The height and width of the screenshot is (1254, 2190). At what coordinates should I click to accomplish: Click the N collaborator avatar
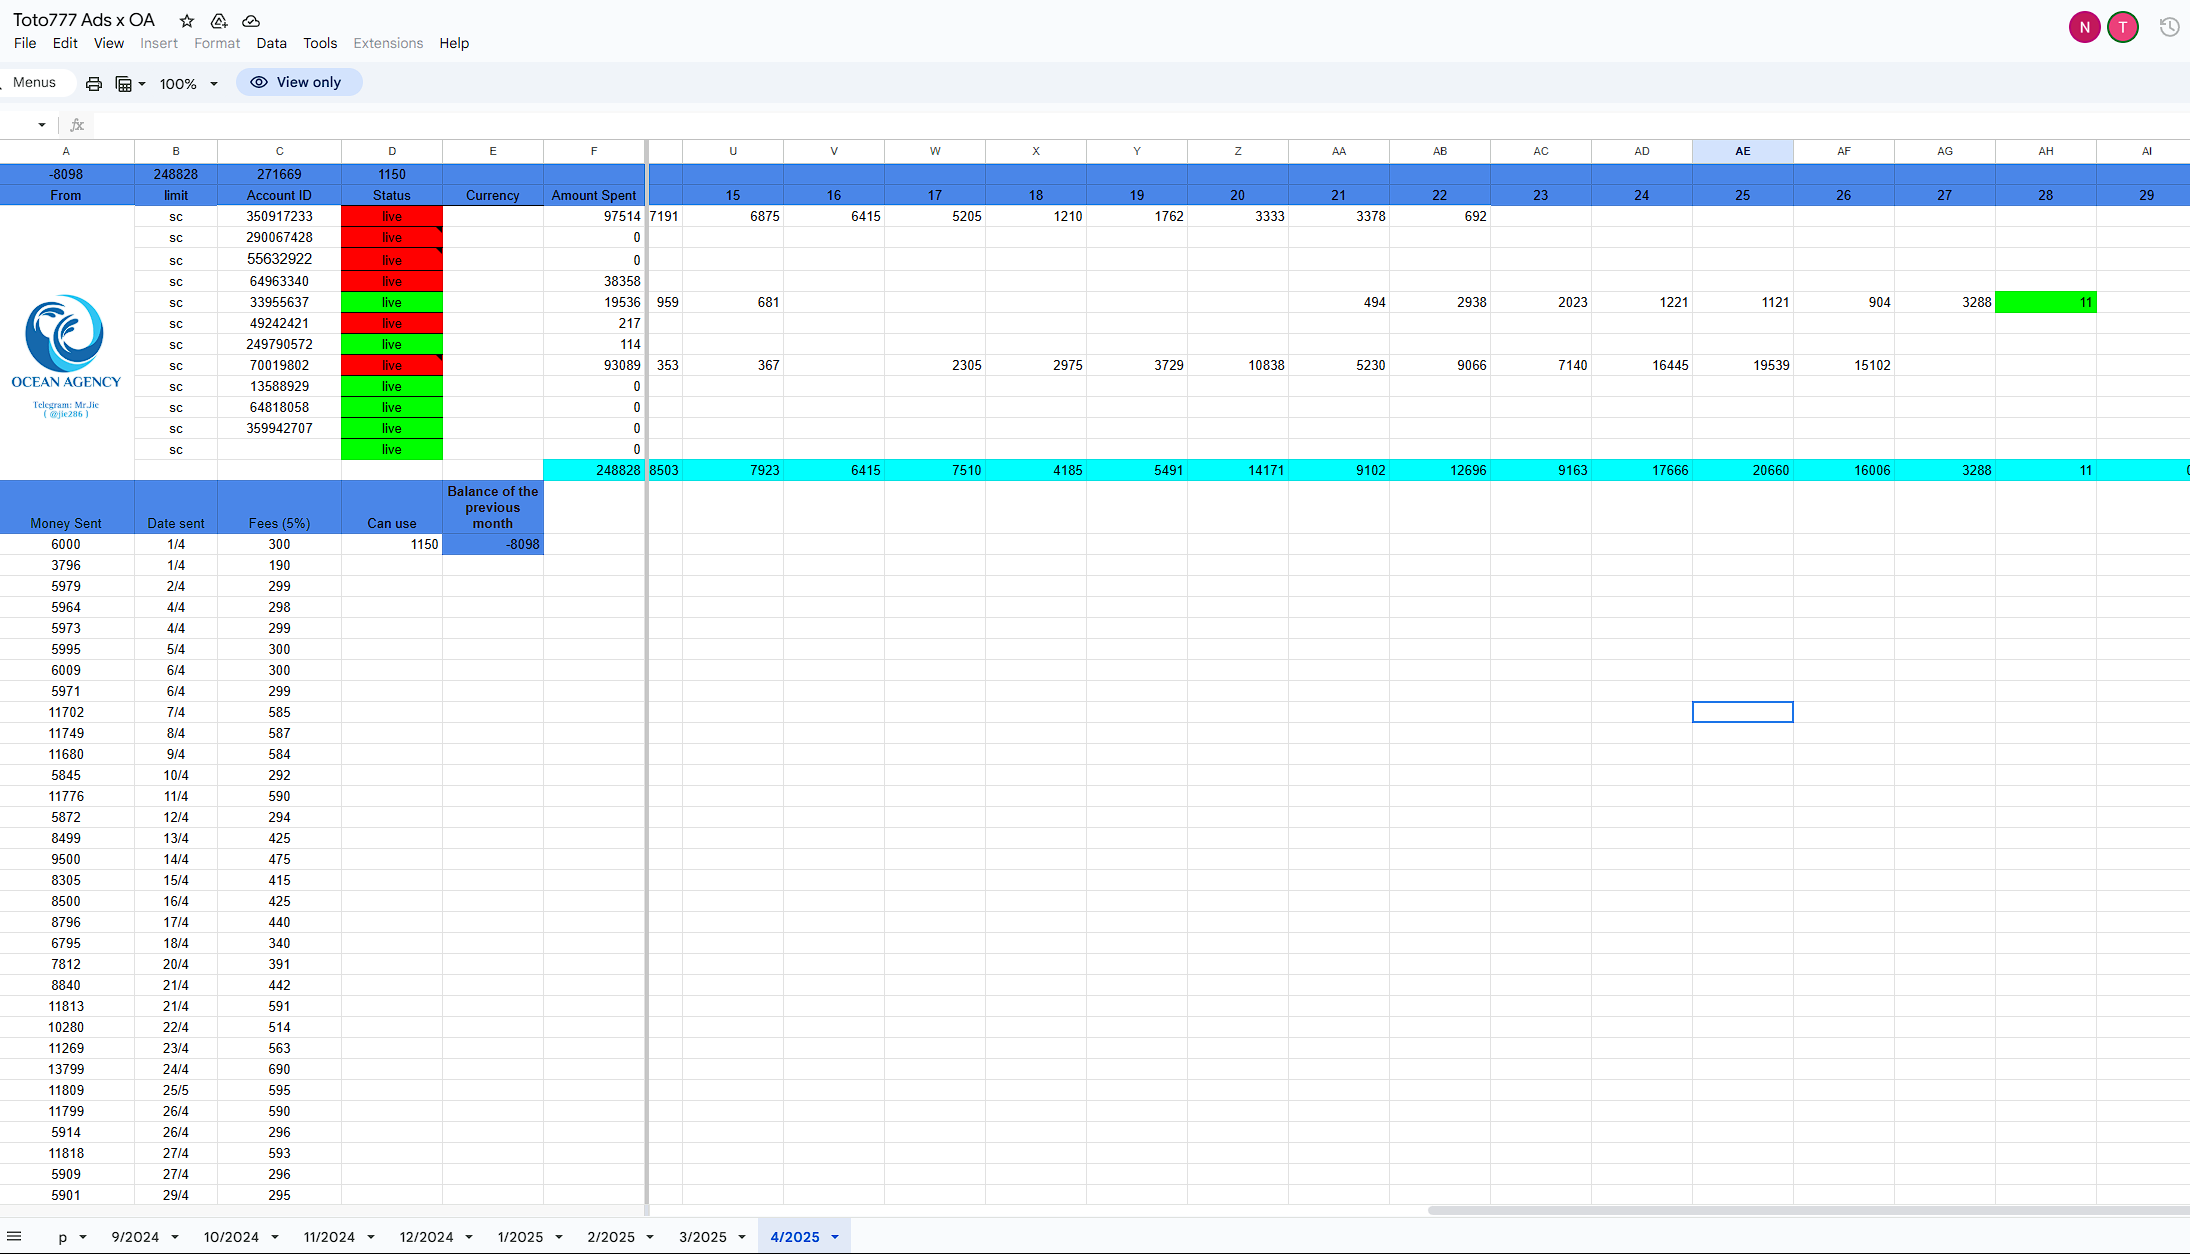(2084, 28)
